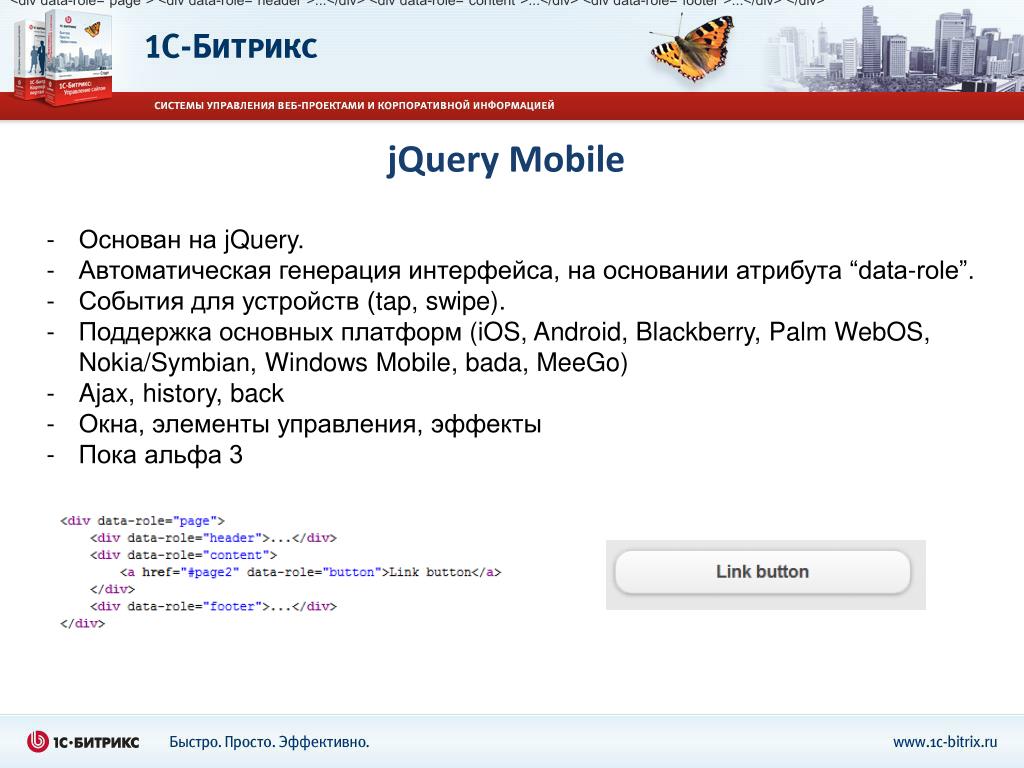Select the jQuery Mobile slide heading

pos(505,161)
